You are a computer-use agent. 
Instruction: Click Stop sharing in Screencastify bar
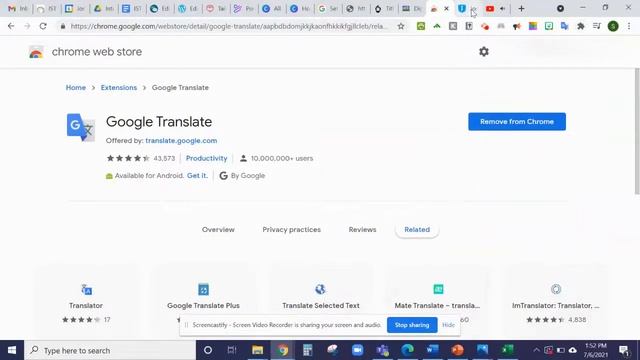(x=412, y=325)
